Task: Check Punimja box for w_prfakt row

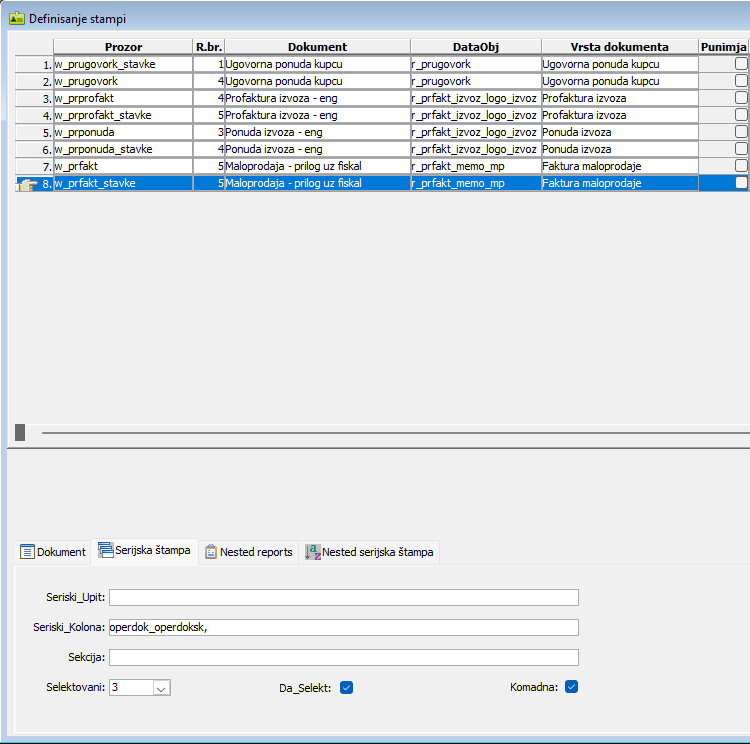Action: click(741, 166)
